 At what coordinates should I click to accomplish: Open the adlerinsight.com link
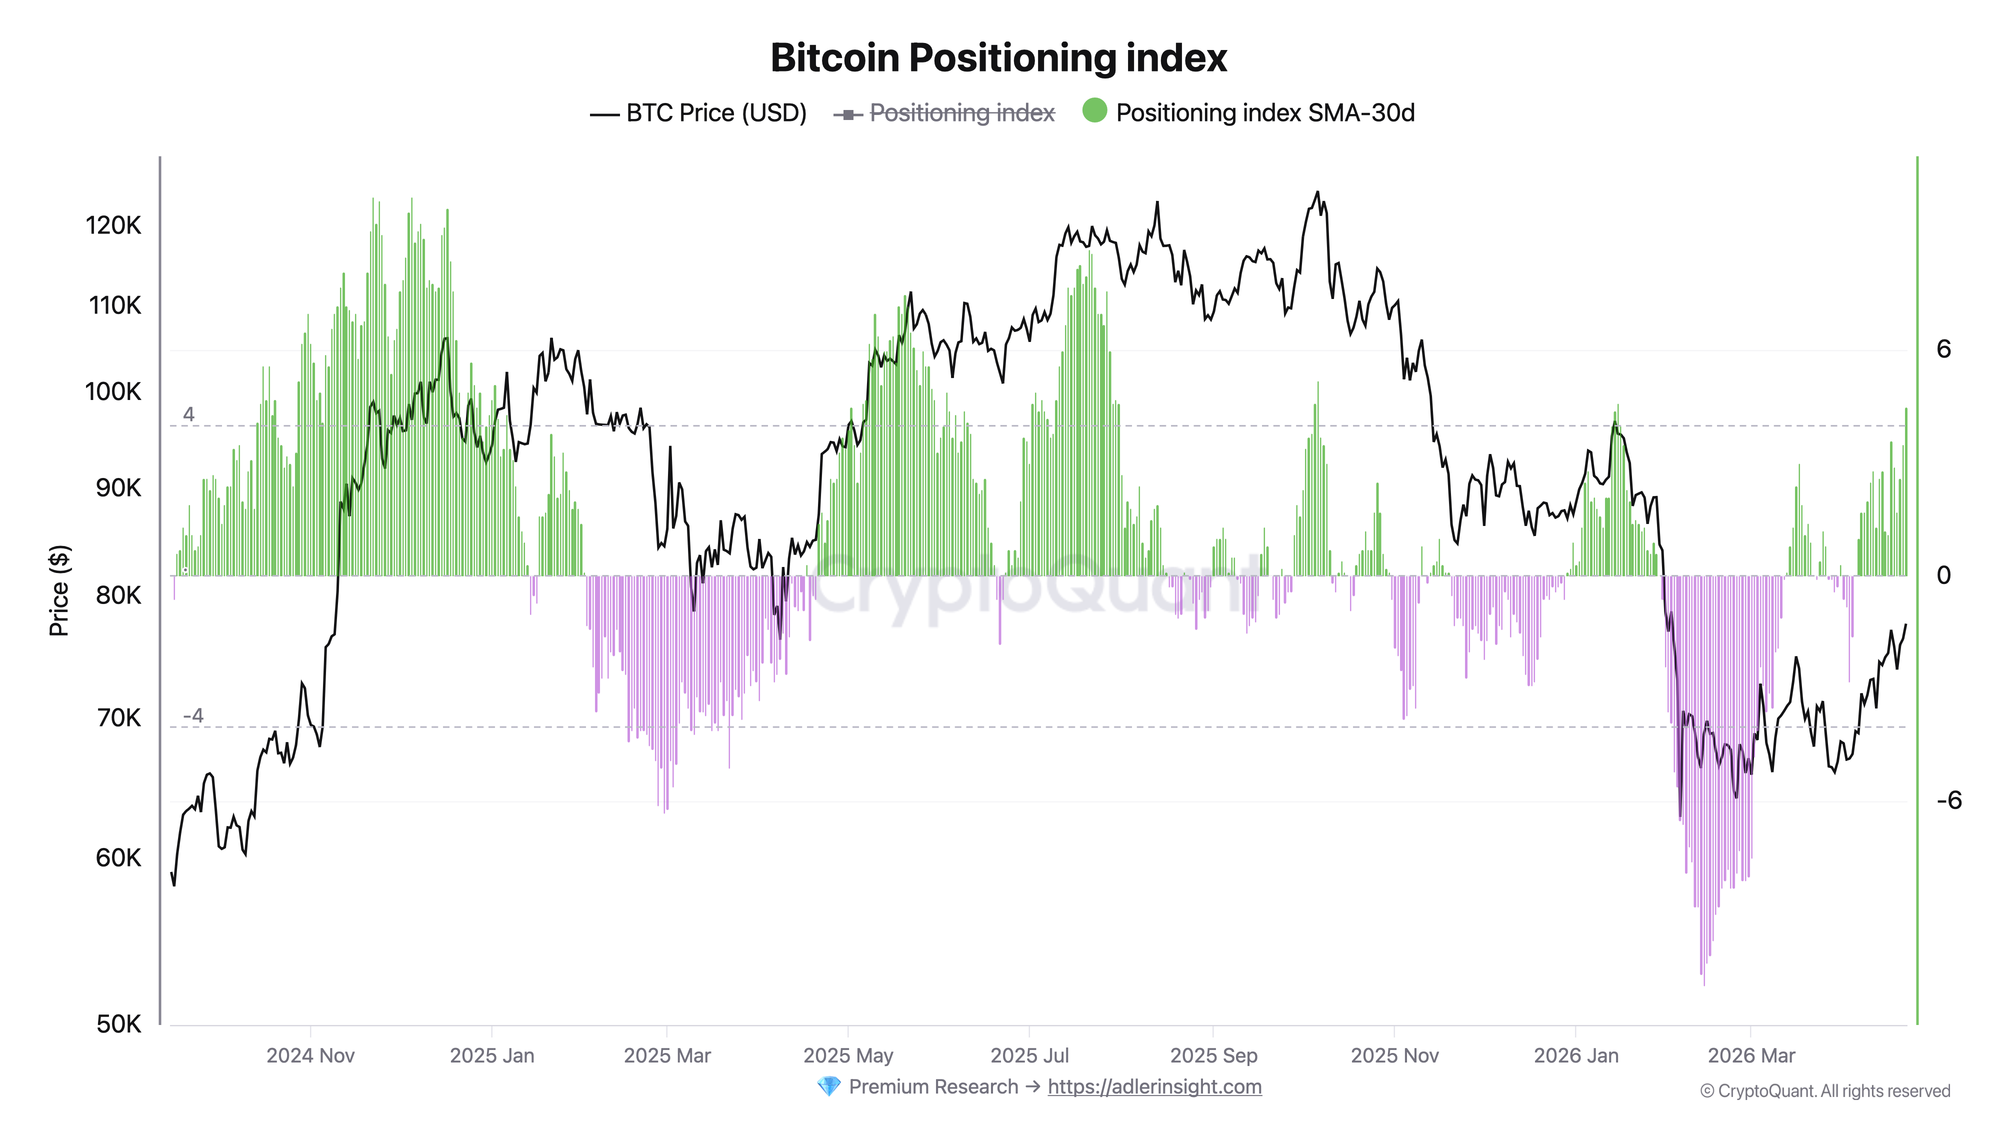(x=1154, y=1087)
